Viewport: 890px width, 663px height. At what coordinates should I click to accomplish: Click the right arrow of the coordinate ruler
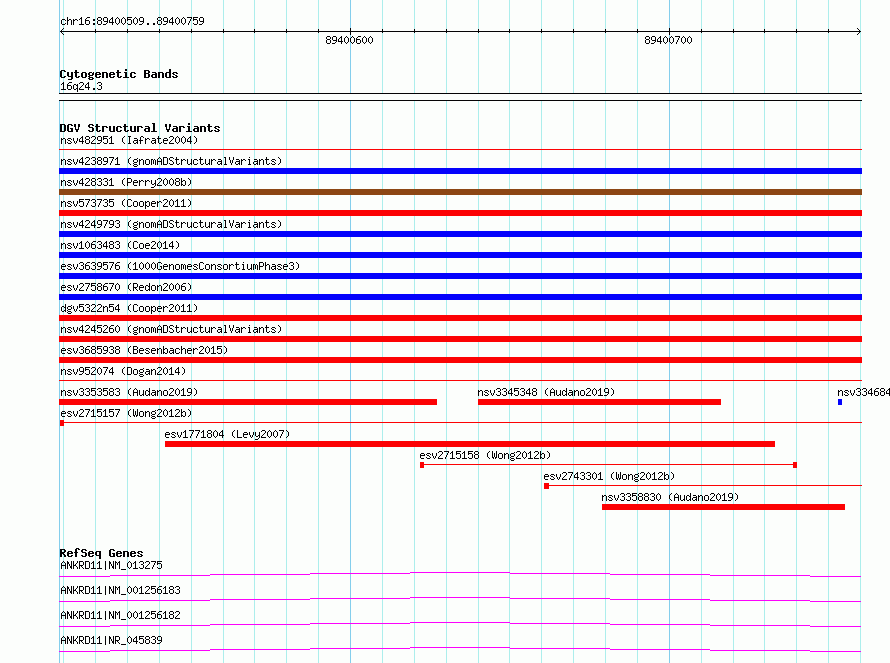858,32
